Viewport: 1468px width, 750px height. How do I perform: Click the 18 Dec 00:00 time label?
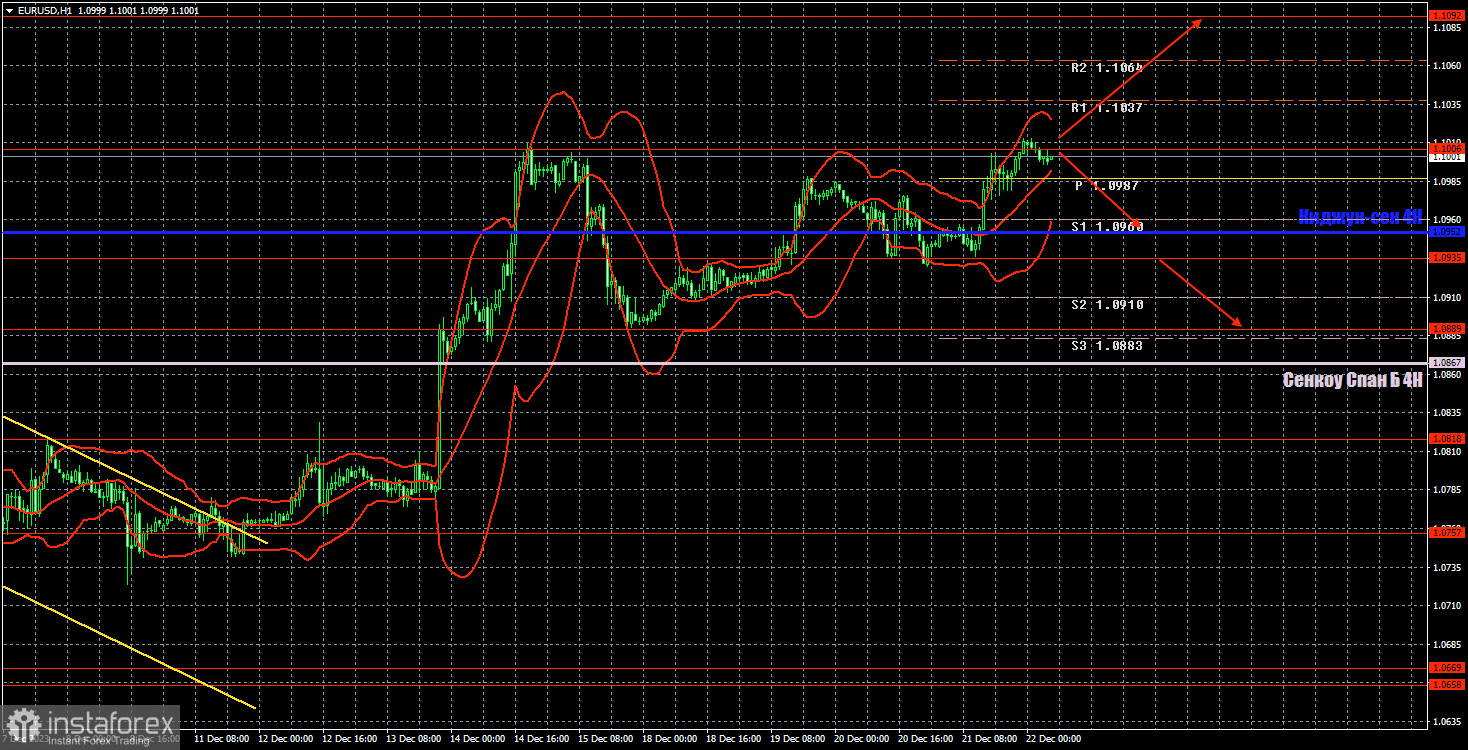670,739
